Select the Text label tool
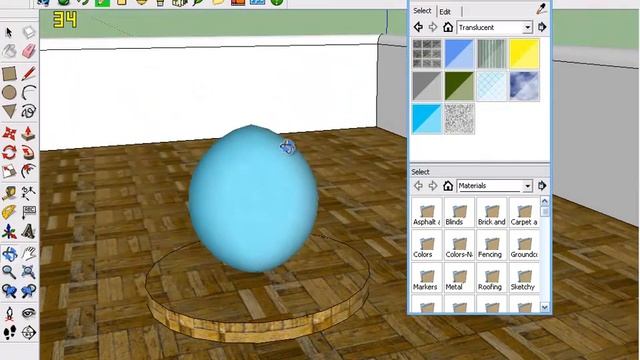 [28, 212]
